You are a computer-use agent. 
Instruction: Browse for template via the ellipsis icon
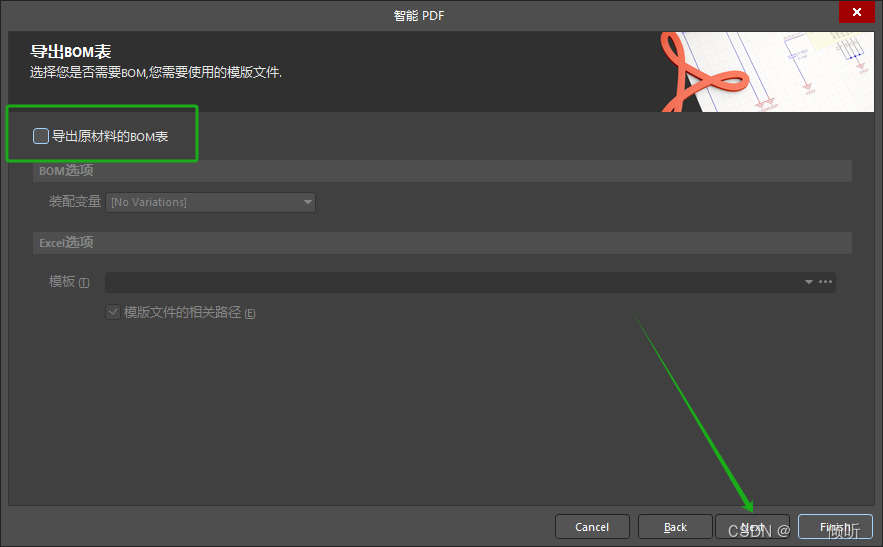[826, 282]
